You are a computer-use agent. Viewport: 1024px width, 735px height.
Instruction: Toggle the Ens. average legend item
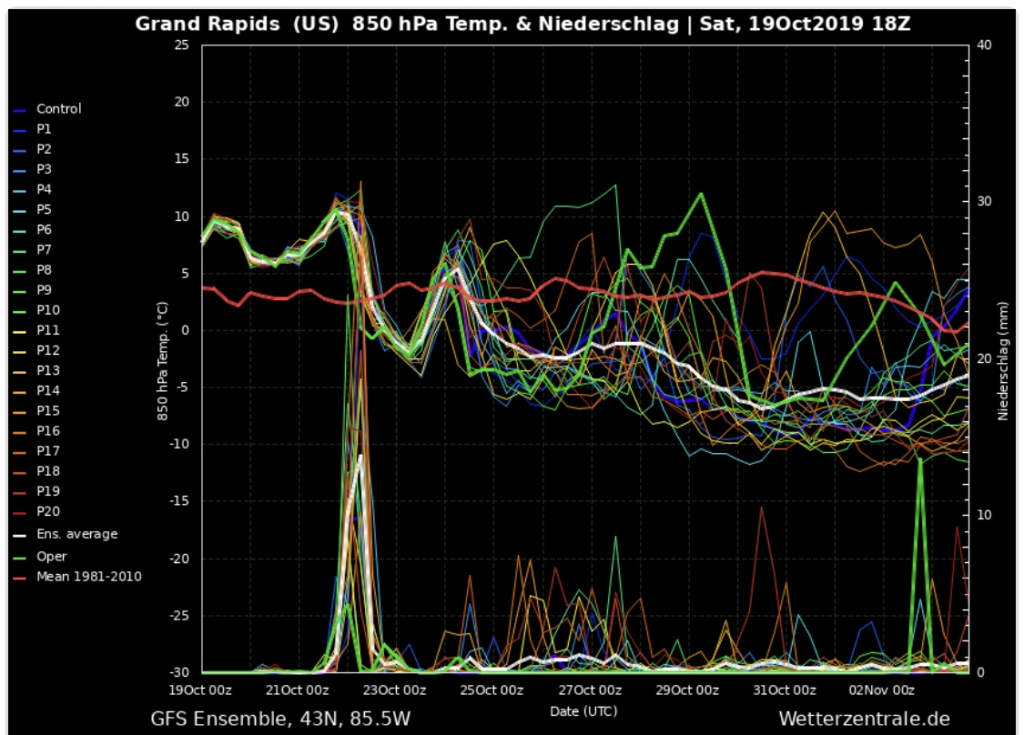76,534
